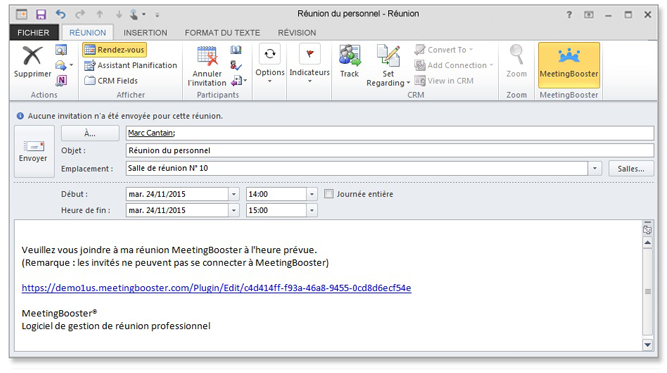Send the meeting with Envoyer
667x373 pixels.
pos(33,151)
